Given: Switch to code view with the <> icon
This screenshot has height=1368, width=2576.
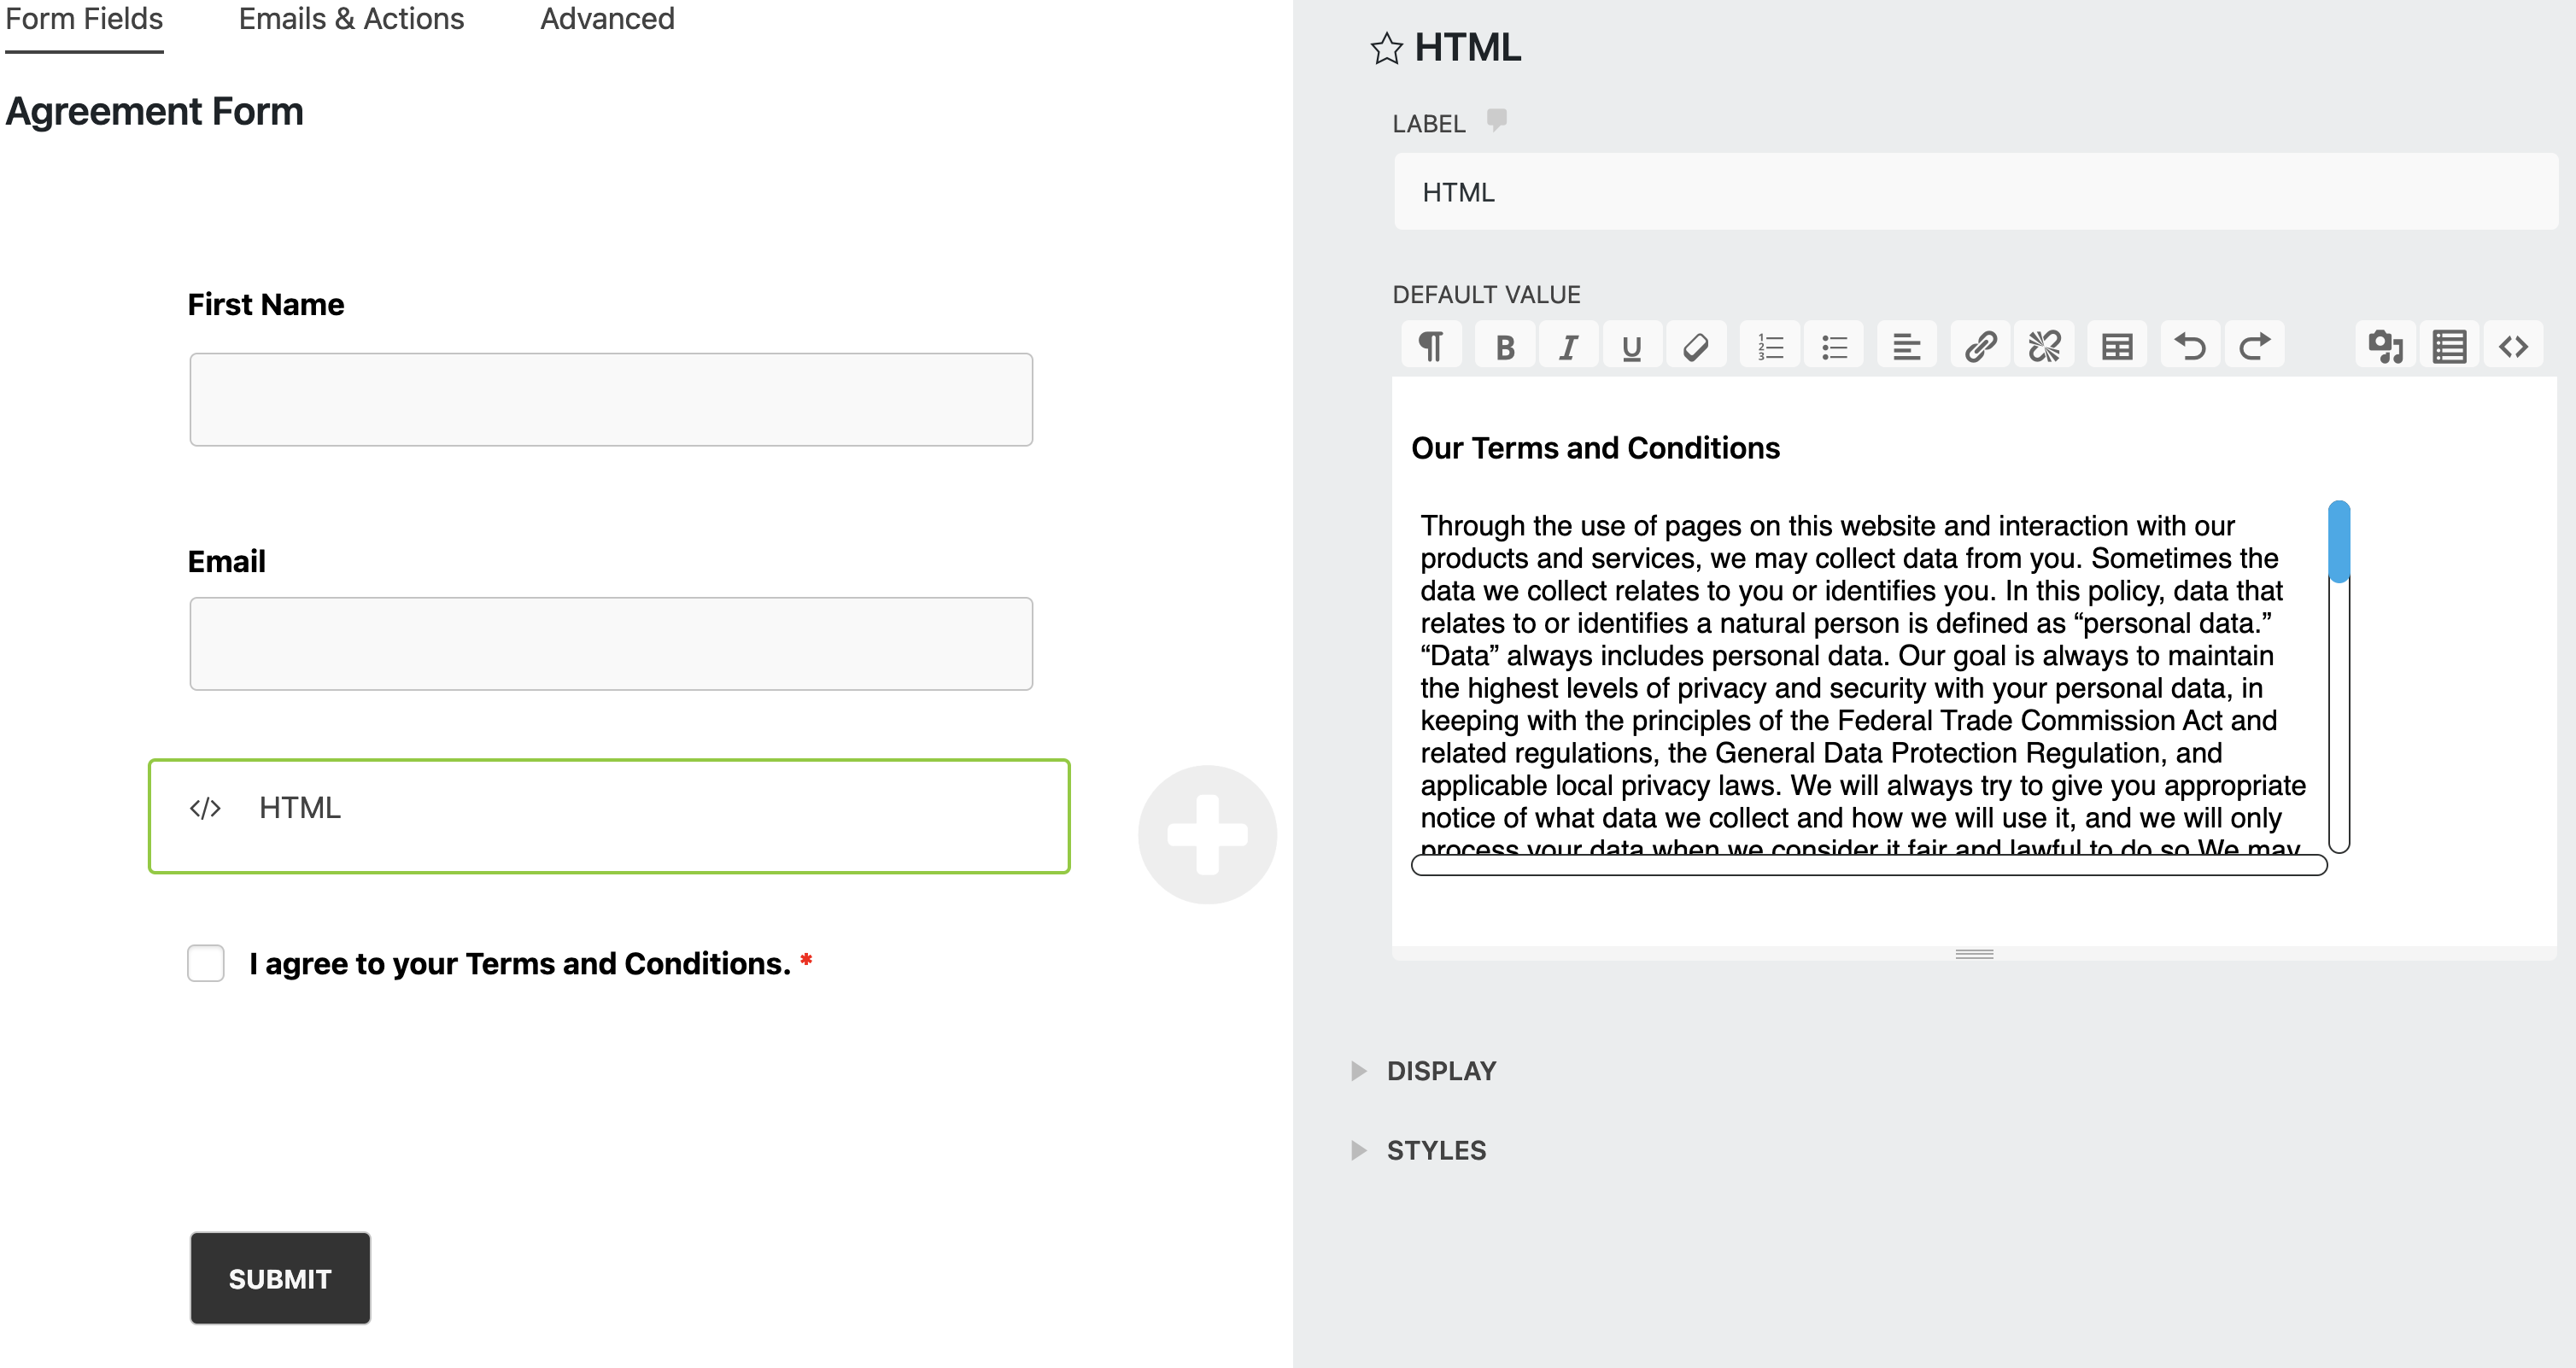Looking at the screenshot, I should click(x=2513, y=347).
